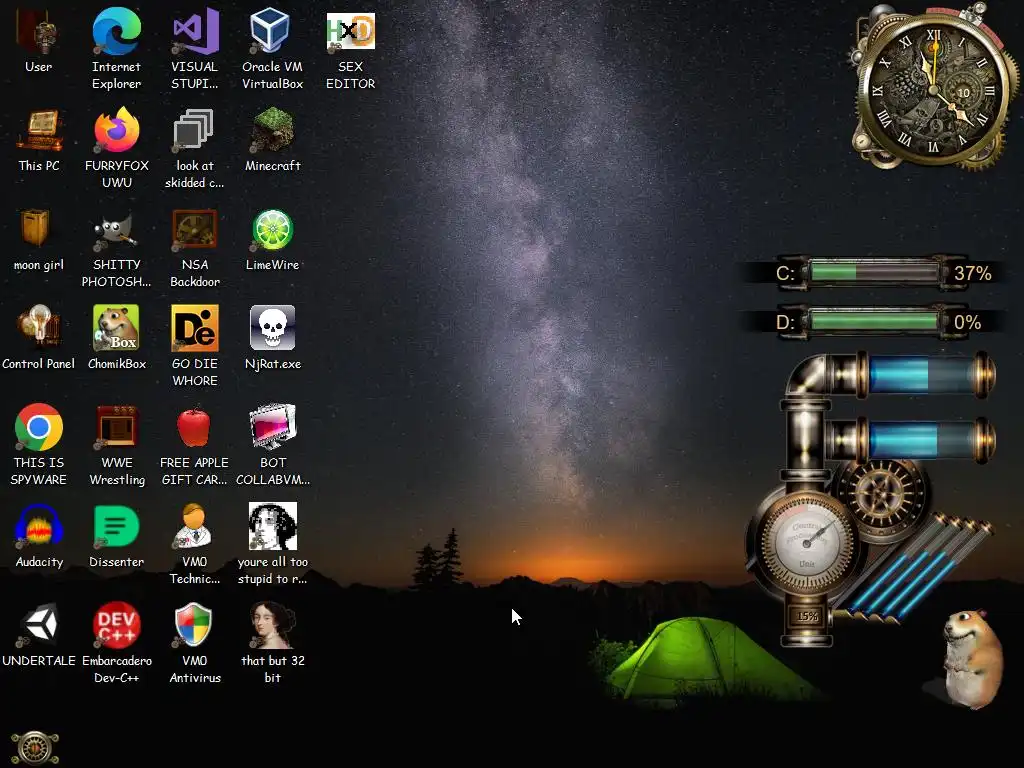Click the steampunk start button

[x=35, y=746]
